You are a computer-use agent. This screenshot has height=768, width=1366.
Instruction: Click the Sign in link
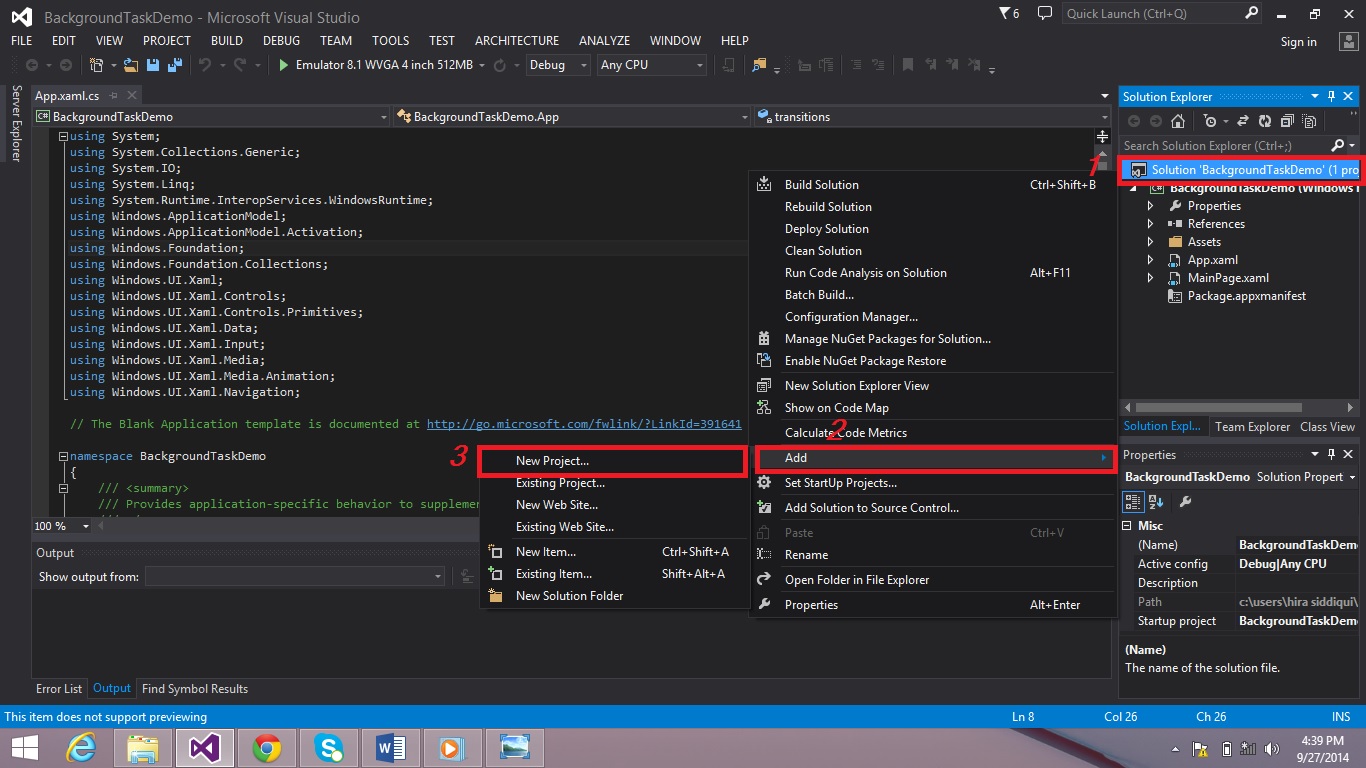pos(1299,42)
